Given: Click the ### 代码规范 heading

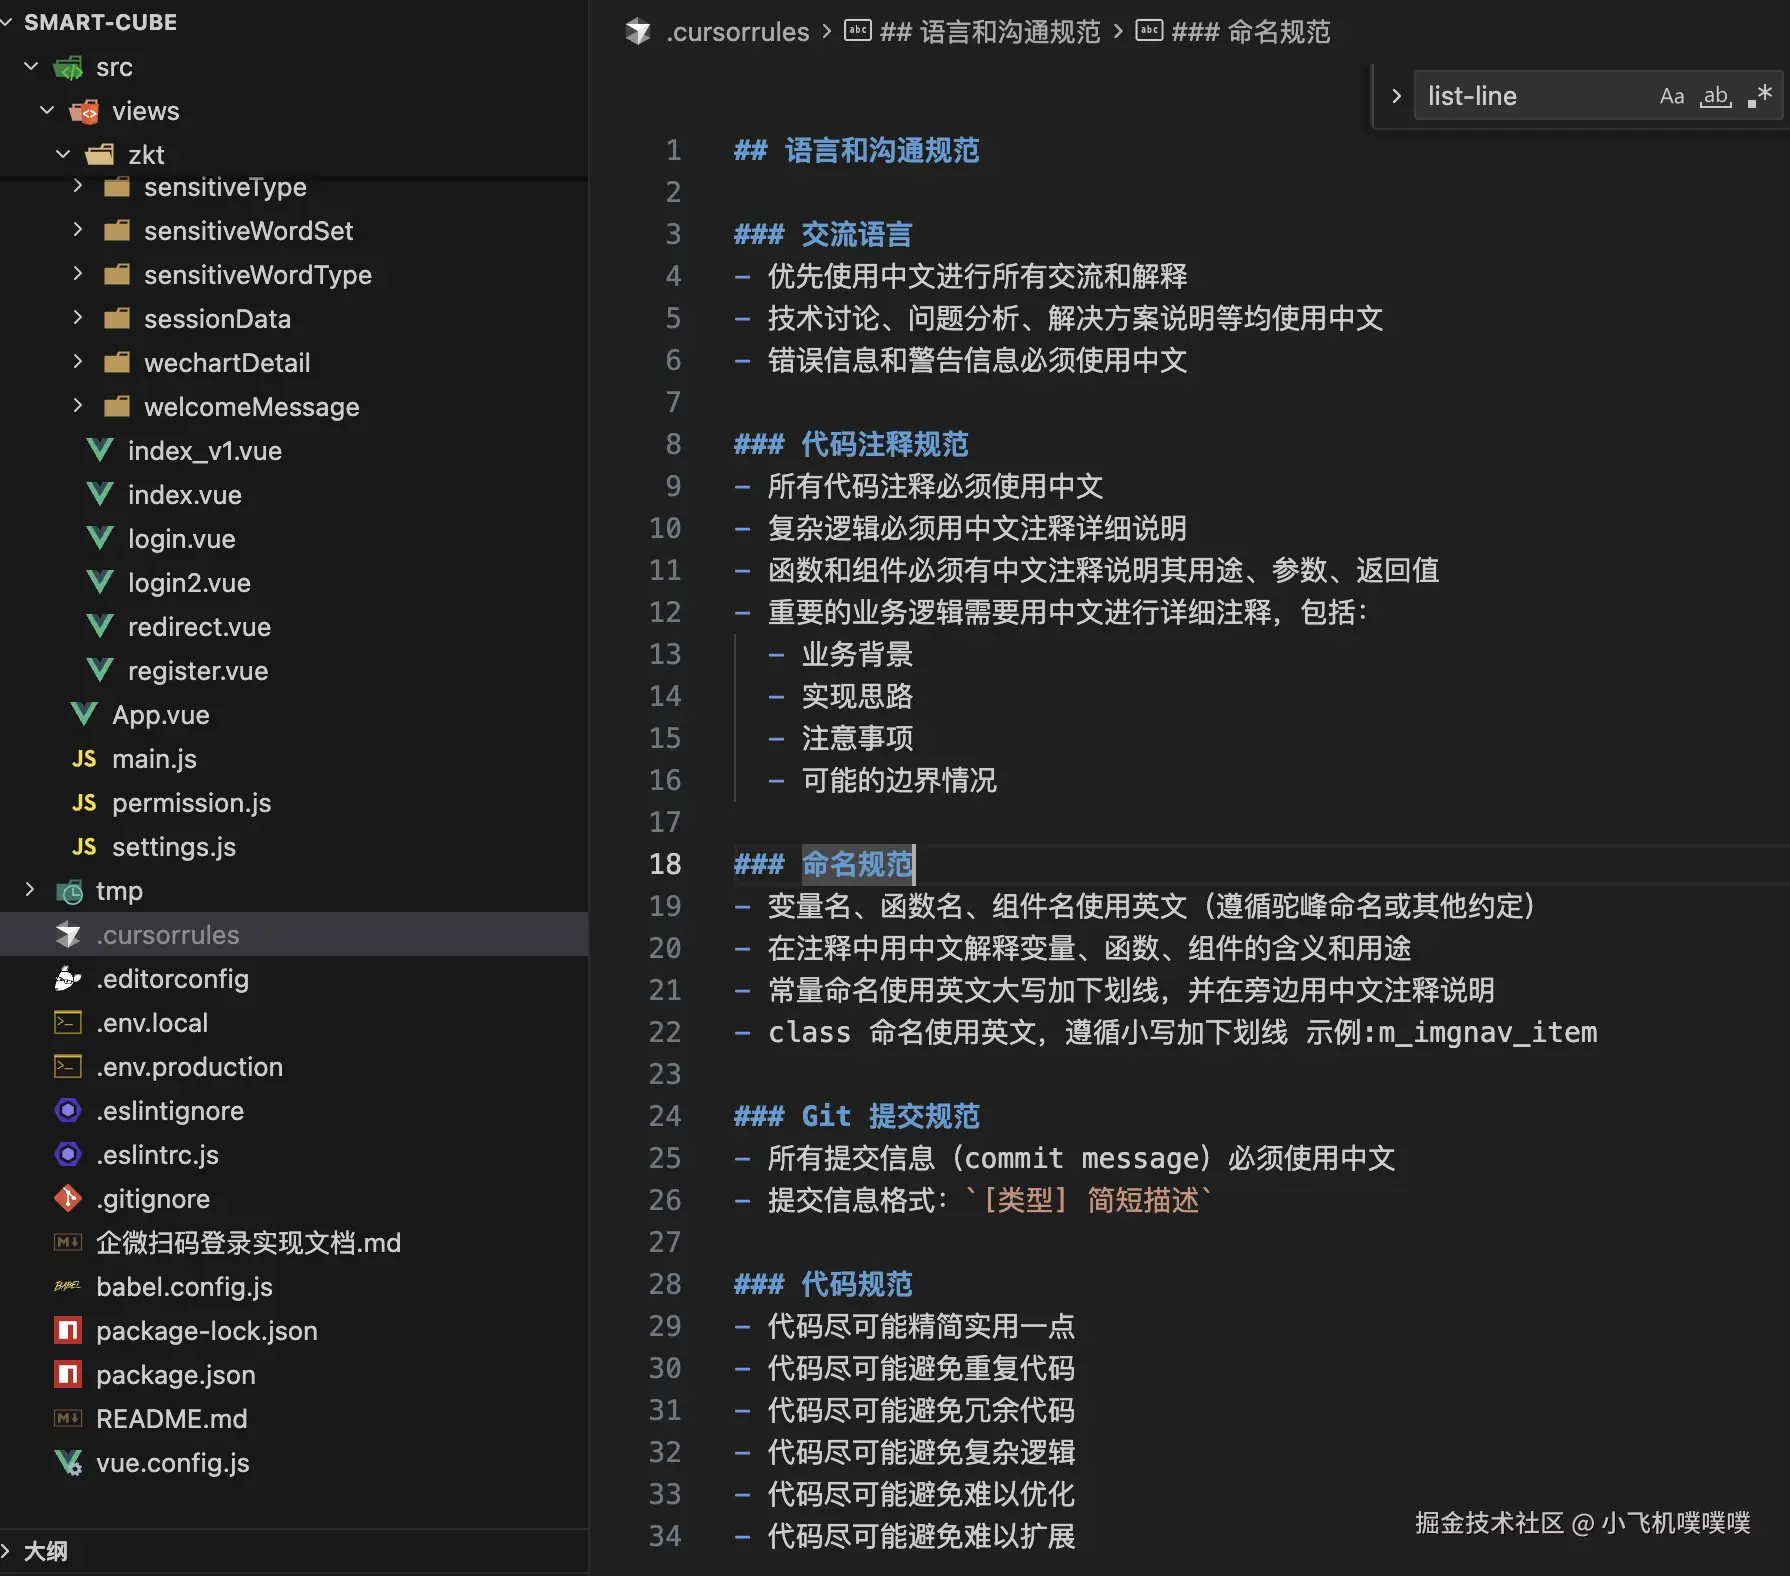Looking at the screenshot, I should 823,1284.
